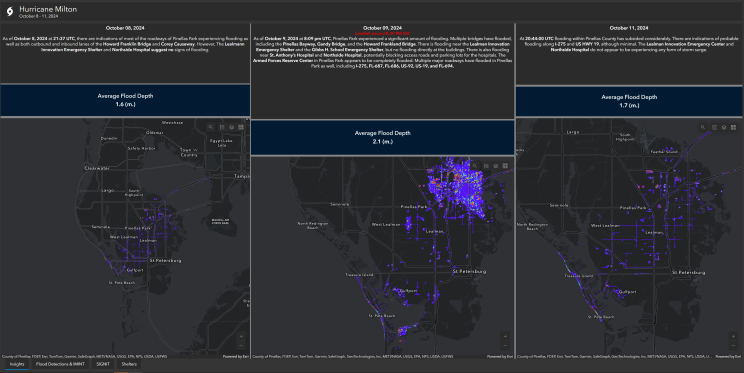Open search on the October 09 map
744x373 pixels.
(475, 166)
